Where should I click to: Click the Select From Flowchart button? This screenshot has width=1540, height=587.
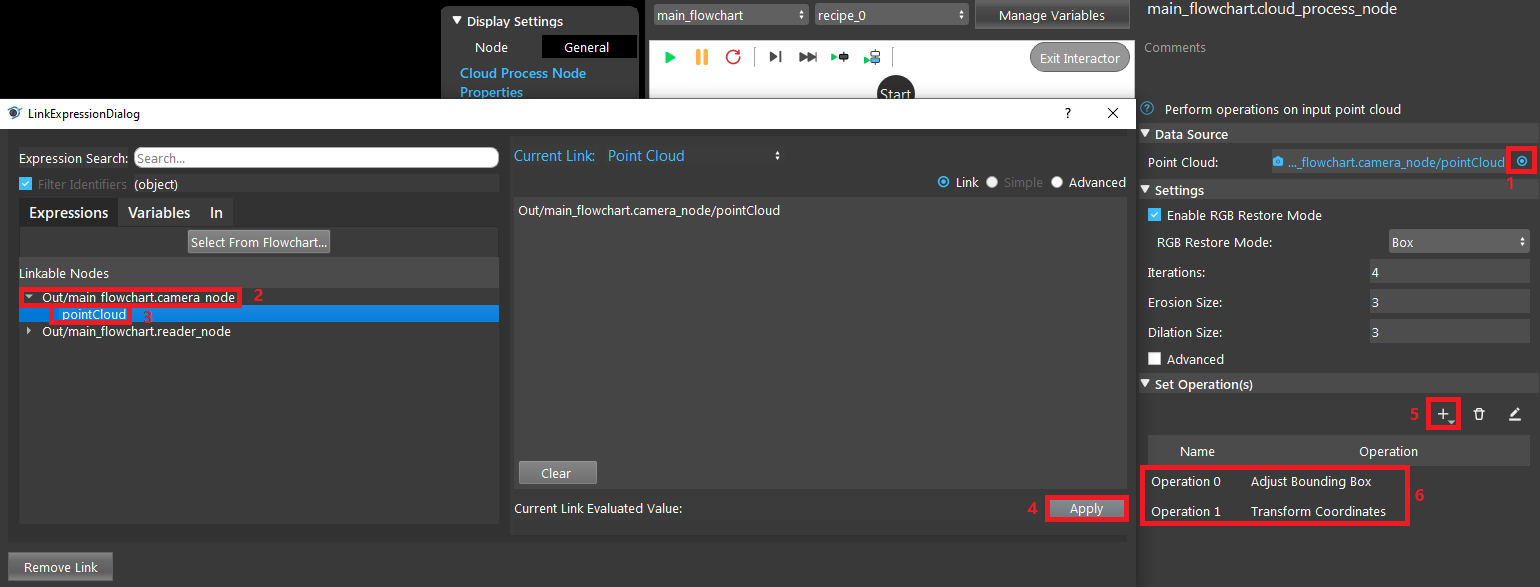click(x=259, y=242)
